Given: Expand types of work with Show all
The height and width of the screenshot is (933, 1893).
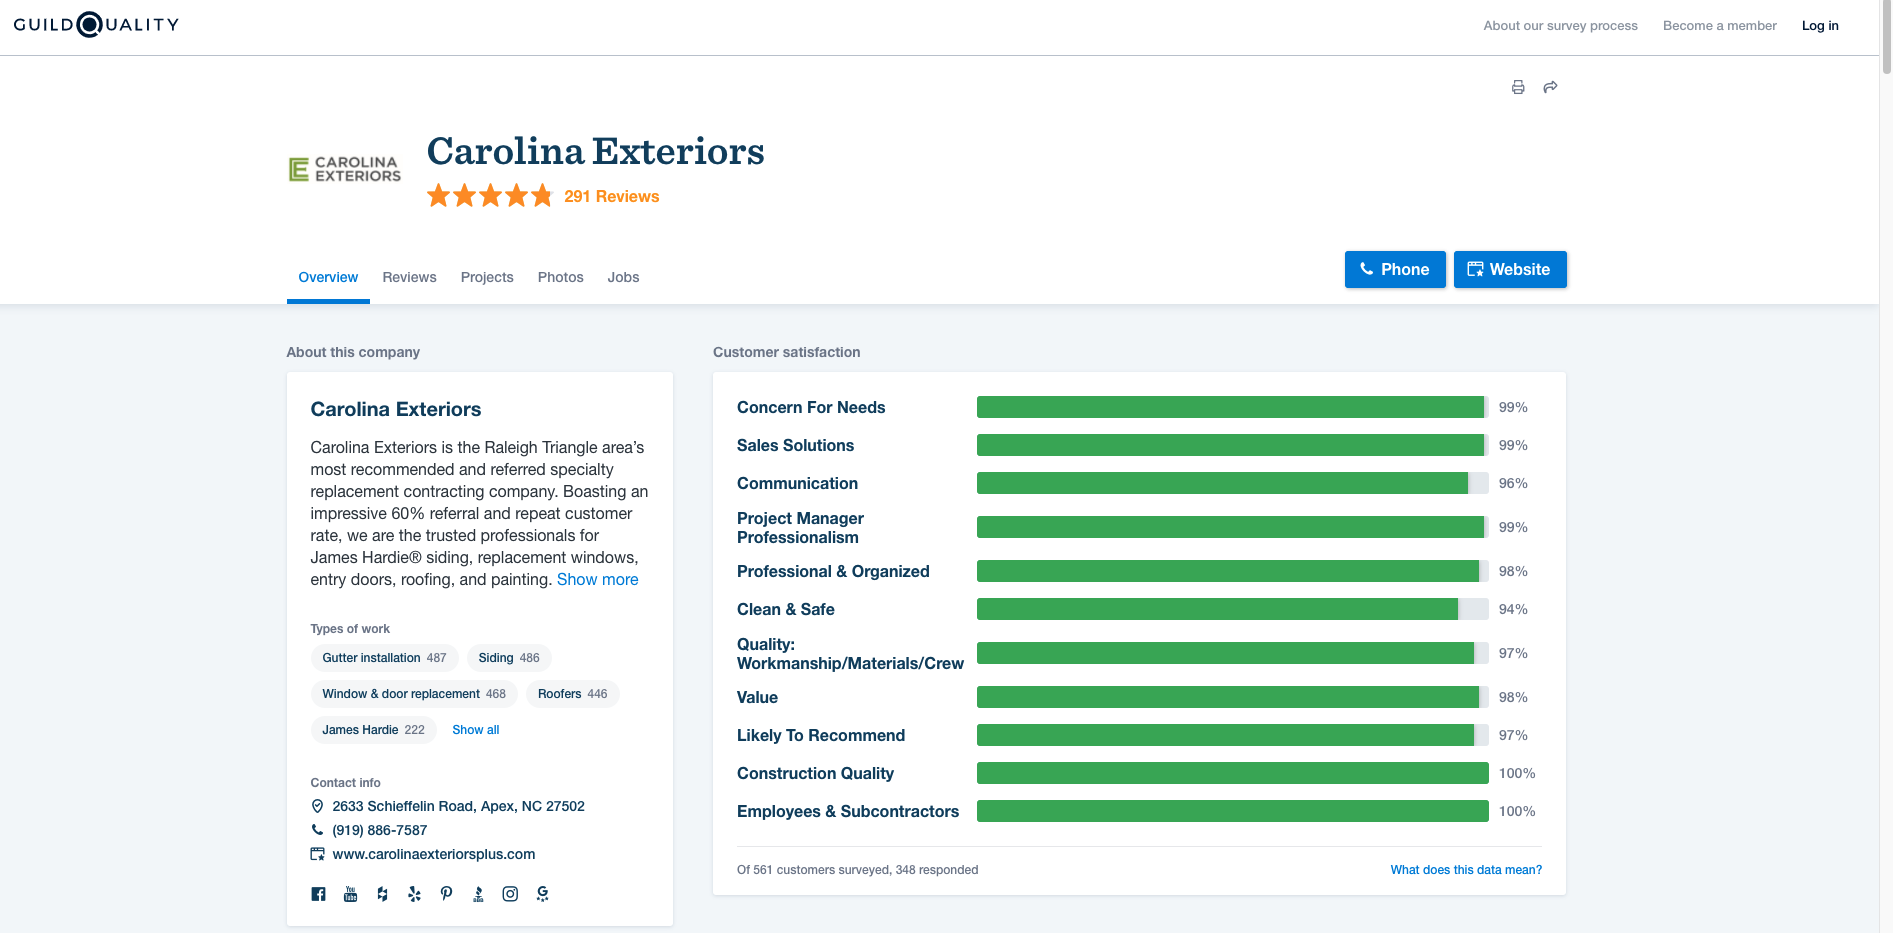Looking at the screenshot, I should pyautogui.click(x=476, y=730).
